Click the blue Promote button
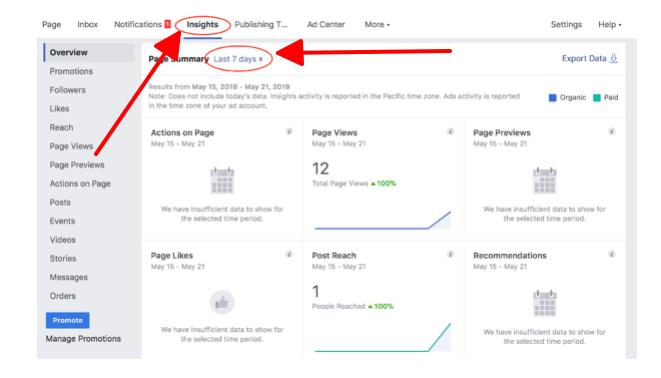 pos(67,320)
